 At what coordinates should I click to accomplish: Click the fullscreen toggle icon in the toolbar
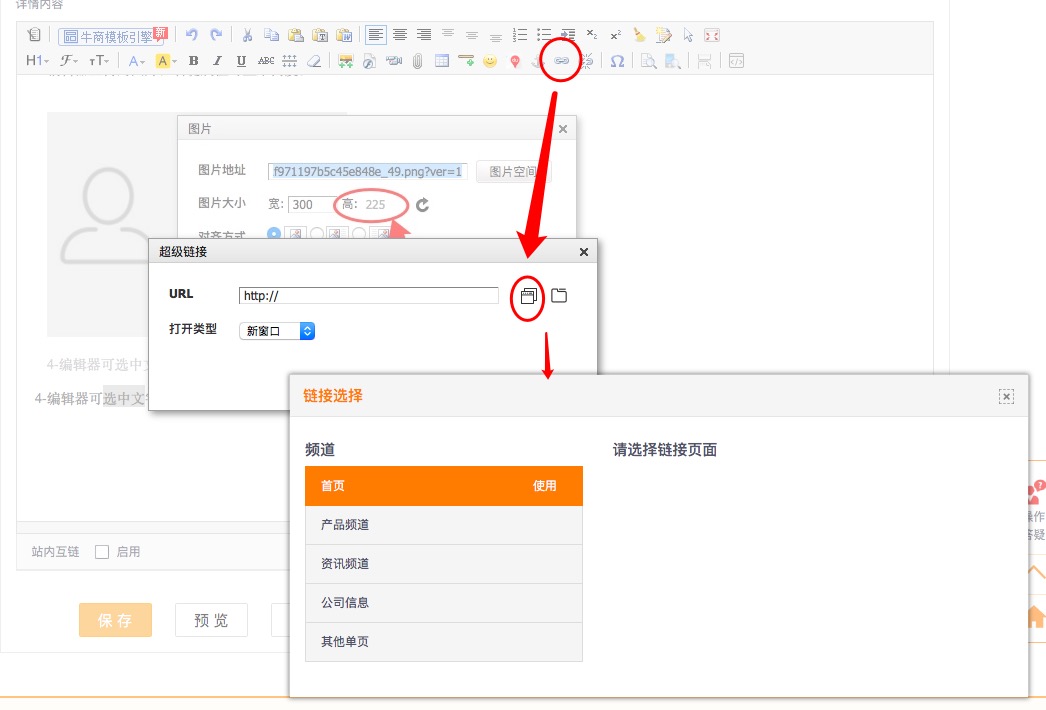[712, 35]
